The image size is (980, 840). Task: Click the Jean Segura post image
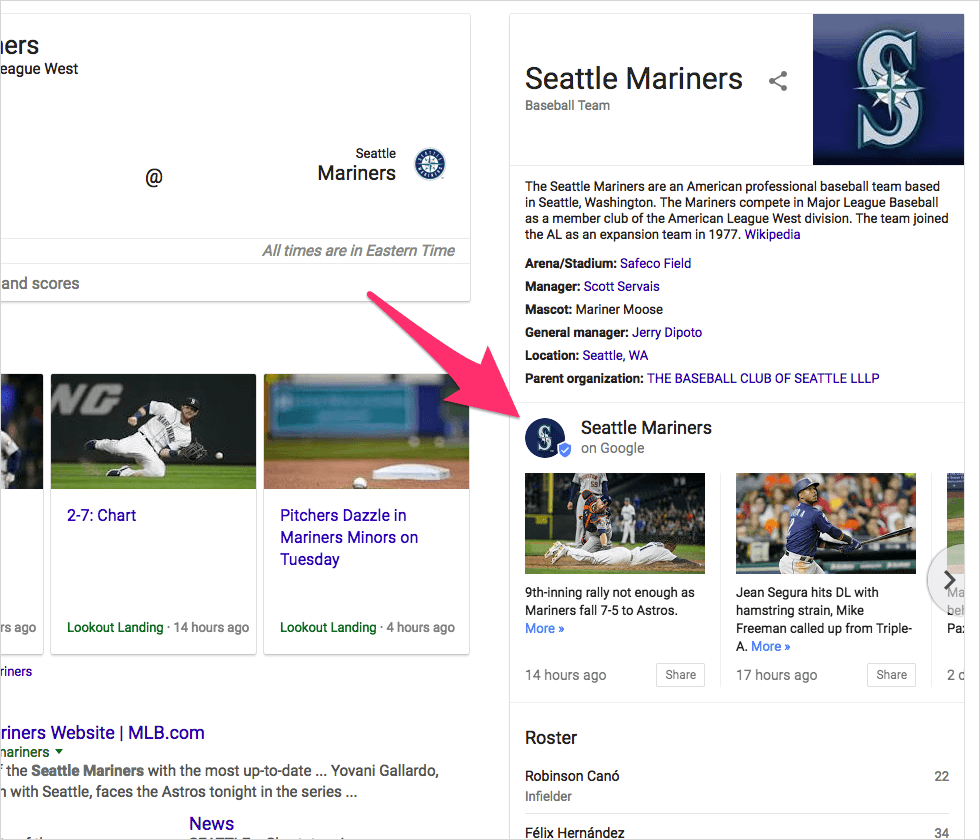pyautogui.click(x=826, y=523)
